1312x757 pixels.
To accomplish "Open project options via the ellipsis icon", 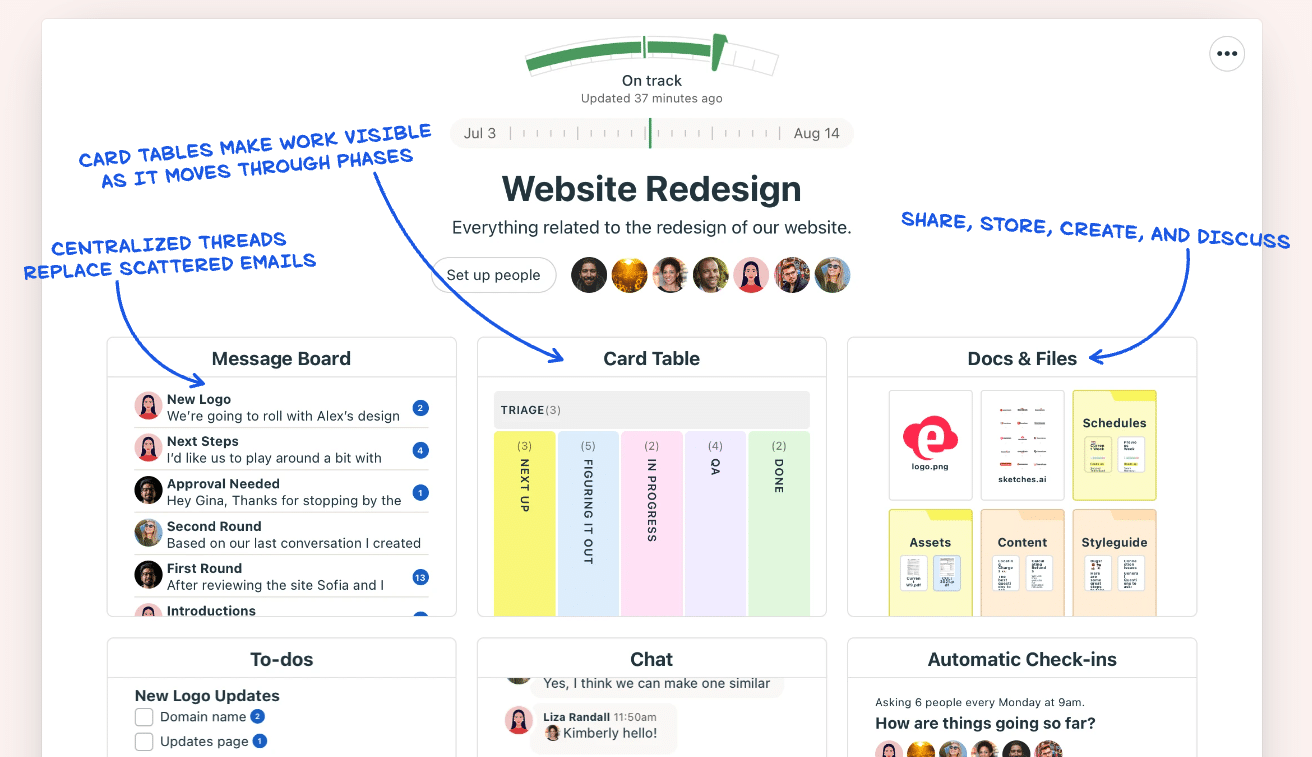I will pos(1227,54).
